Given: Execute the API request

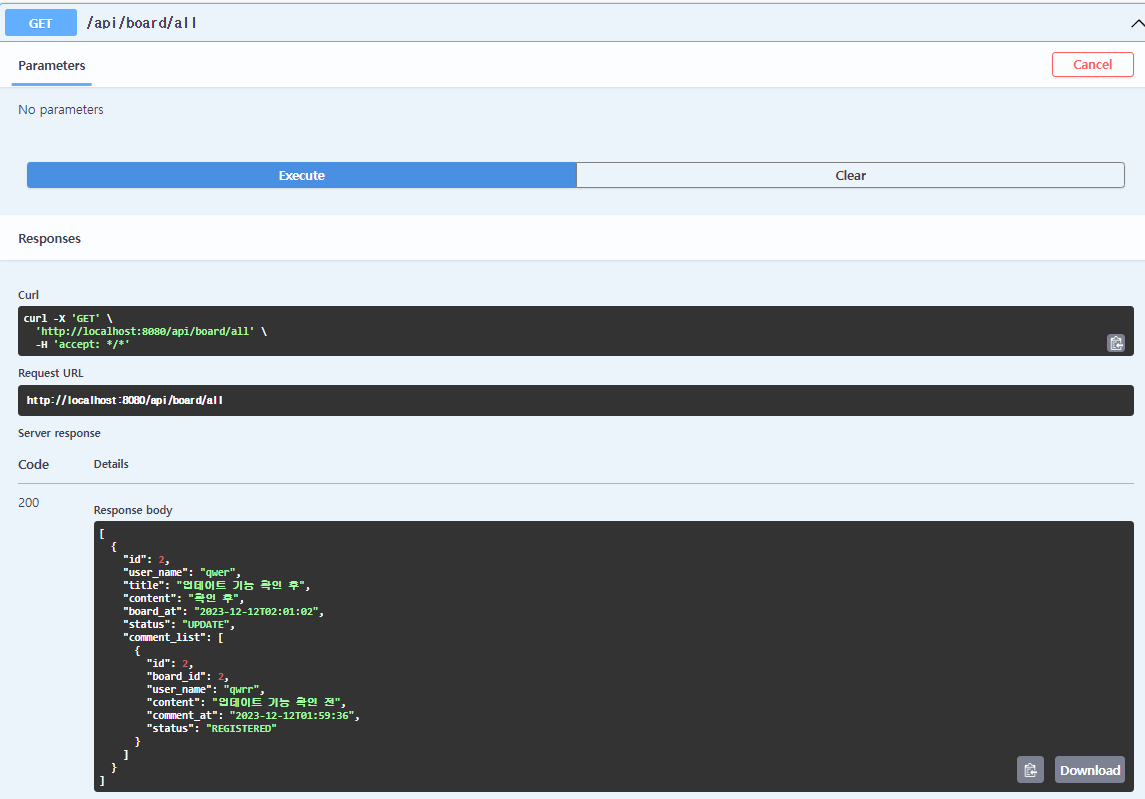Looking at the screenshot, I should coord(302,175).
